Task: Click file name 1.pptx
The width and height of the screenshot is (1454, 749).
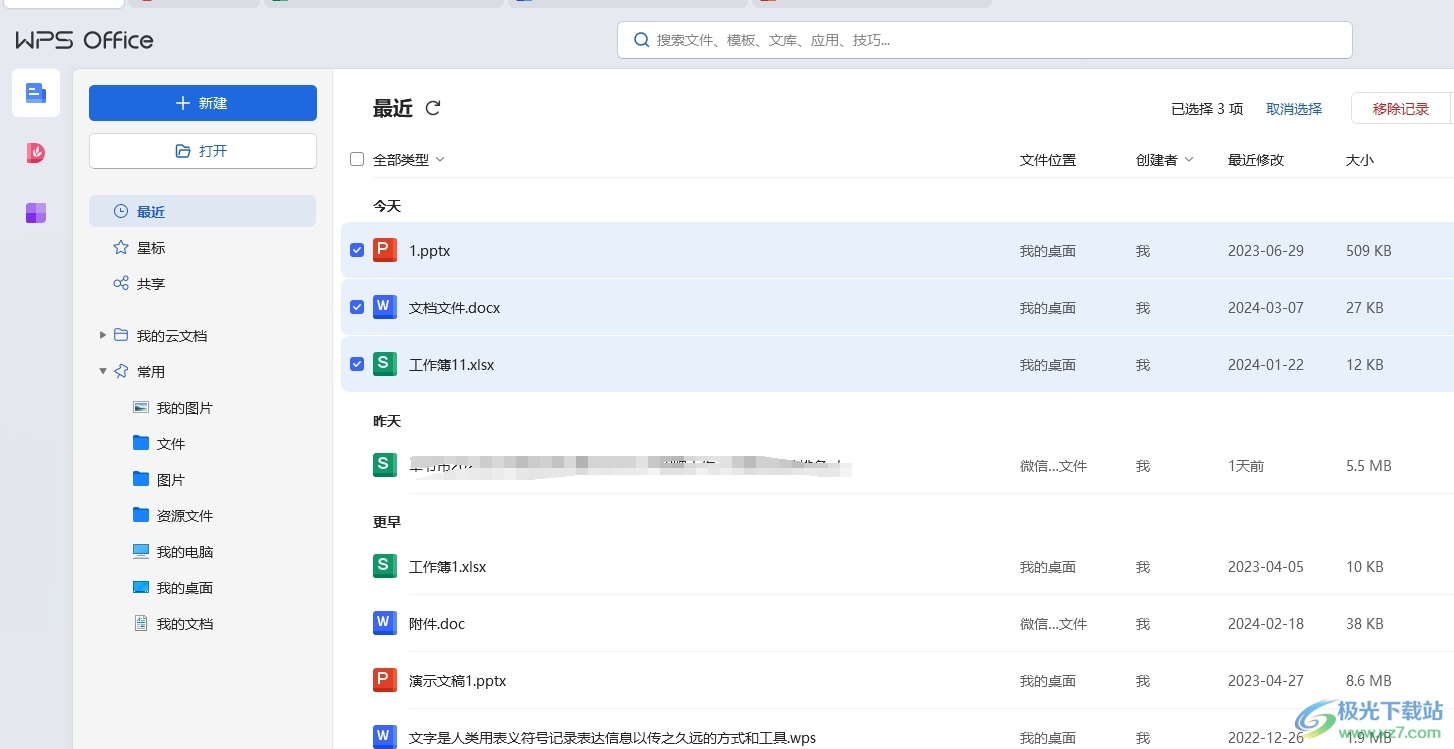Action: (x=430, y=251)
